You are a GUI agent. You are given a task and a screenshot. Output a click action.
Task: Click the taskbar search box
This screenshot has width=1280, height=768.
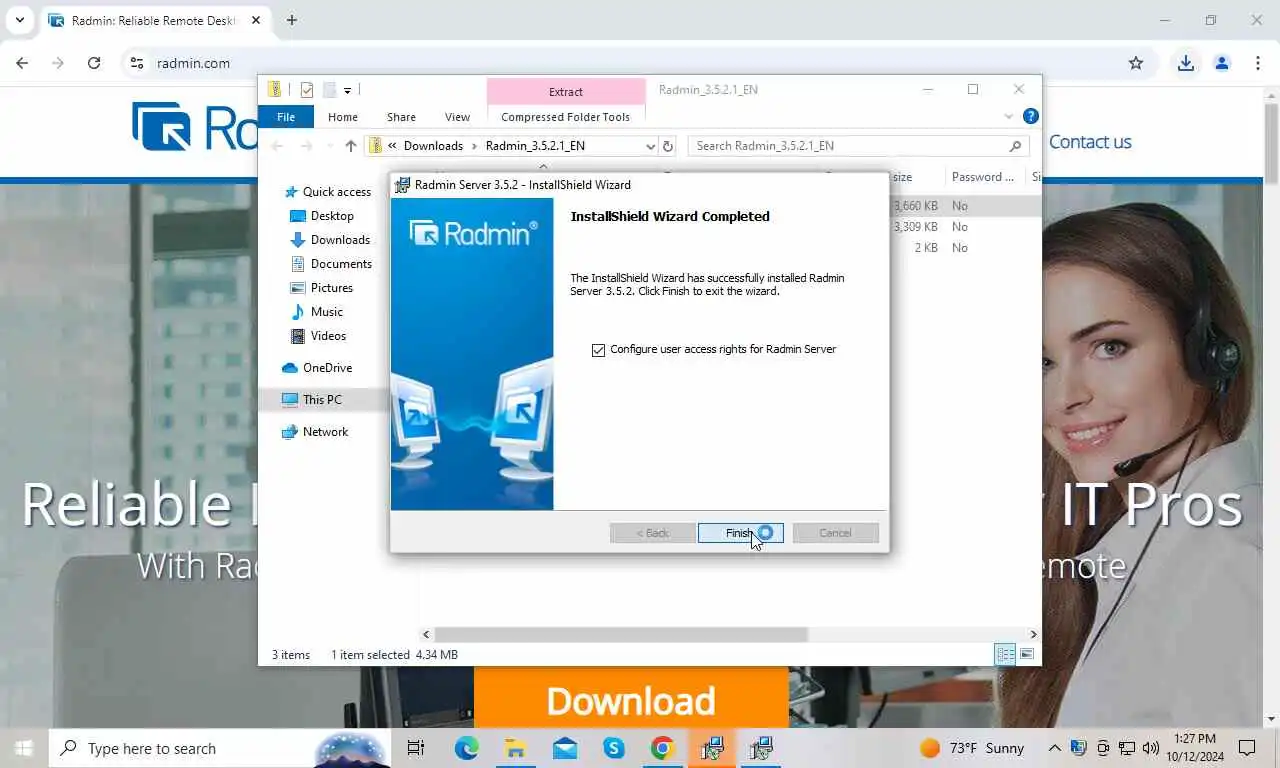coord(220,748)
